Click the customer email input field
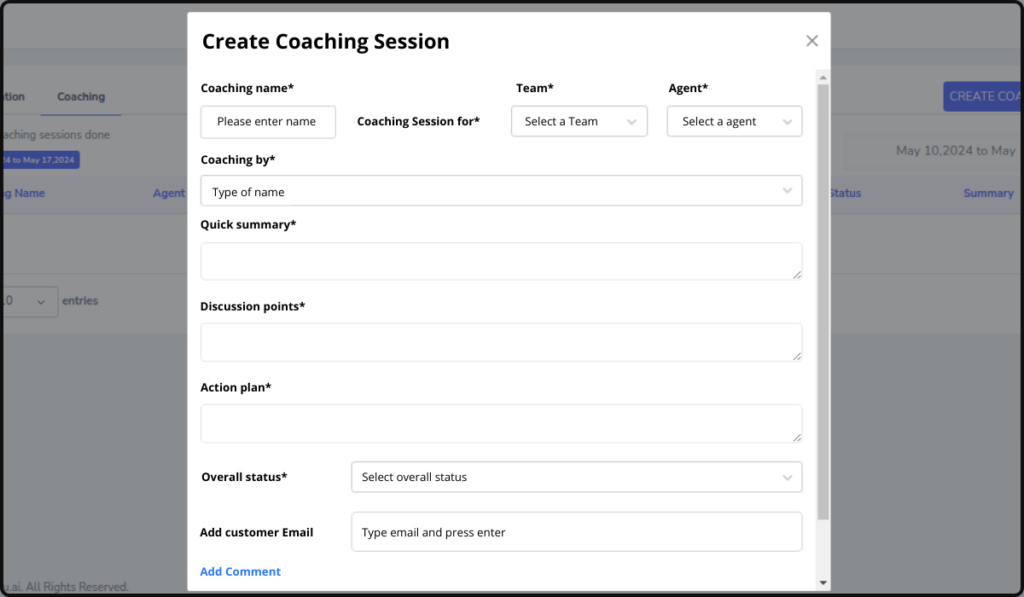 point(576,532)
